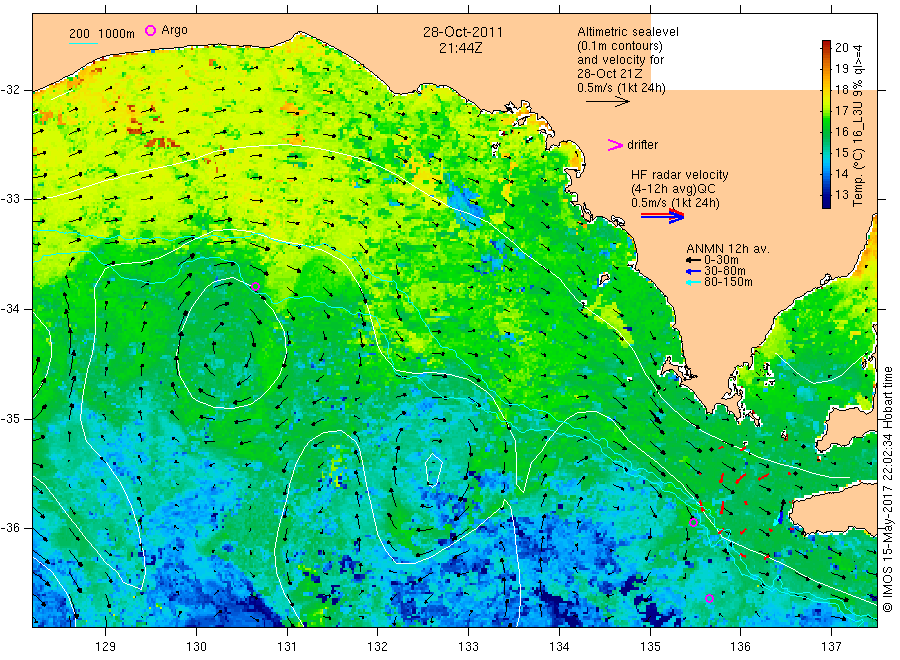Click the 'HF radar velocity' legend text
The width and height of the screenshot is (900, 660).
pos(680,175)
